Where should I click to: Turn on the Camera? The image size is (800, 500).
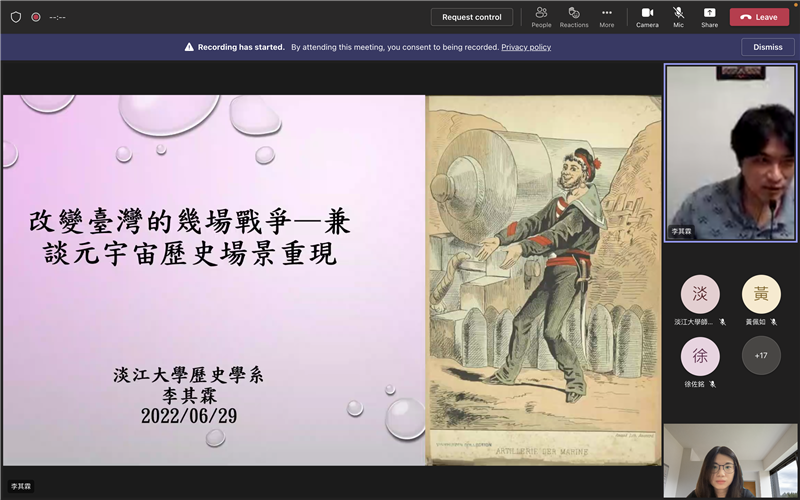coord(647,16)
